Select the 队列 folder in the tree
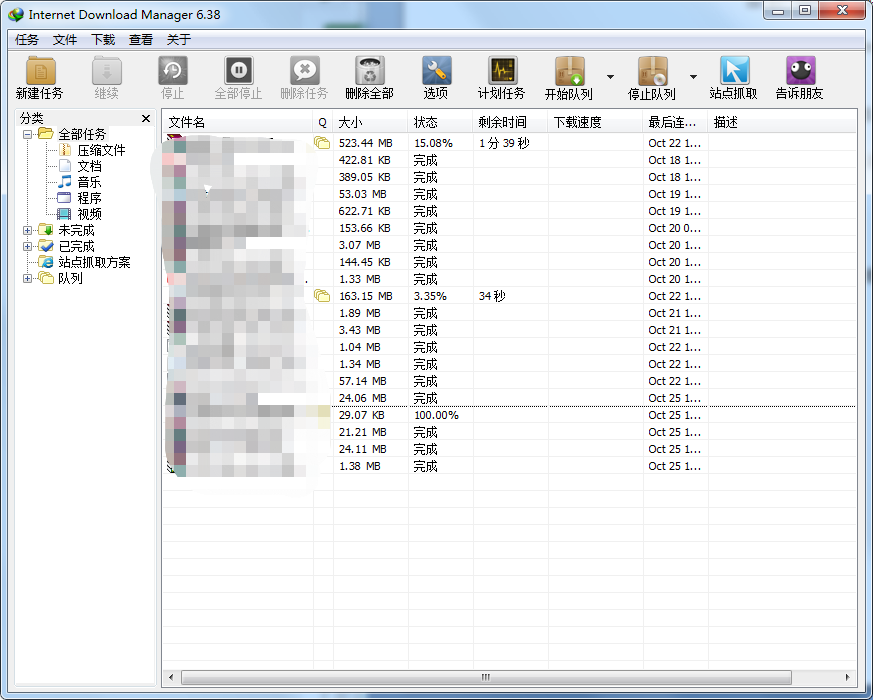The image size is (873, 700). [70, 278]
